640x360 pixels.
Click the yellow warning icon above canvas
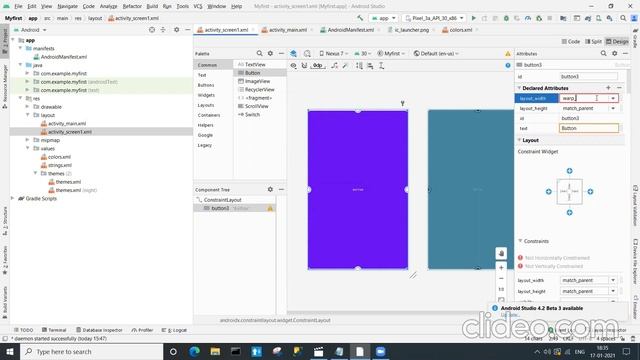(x=508, y=53)
